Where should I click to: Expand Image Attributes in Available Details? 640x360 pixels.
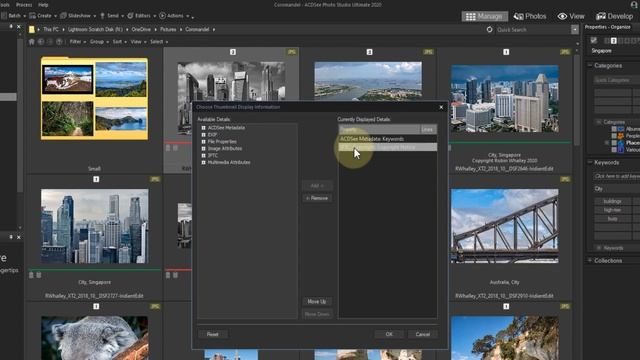[203, 149]
